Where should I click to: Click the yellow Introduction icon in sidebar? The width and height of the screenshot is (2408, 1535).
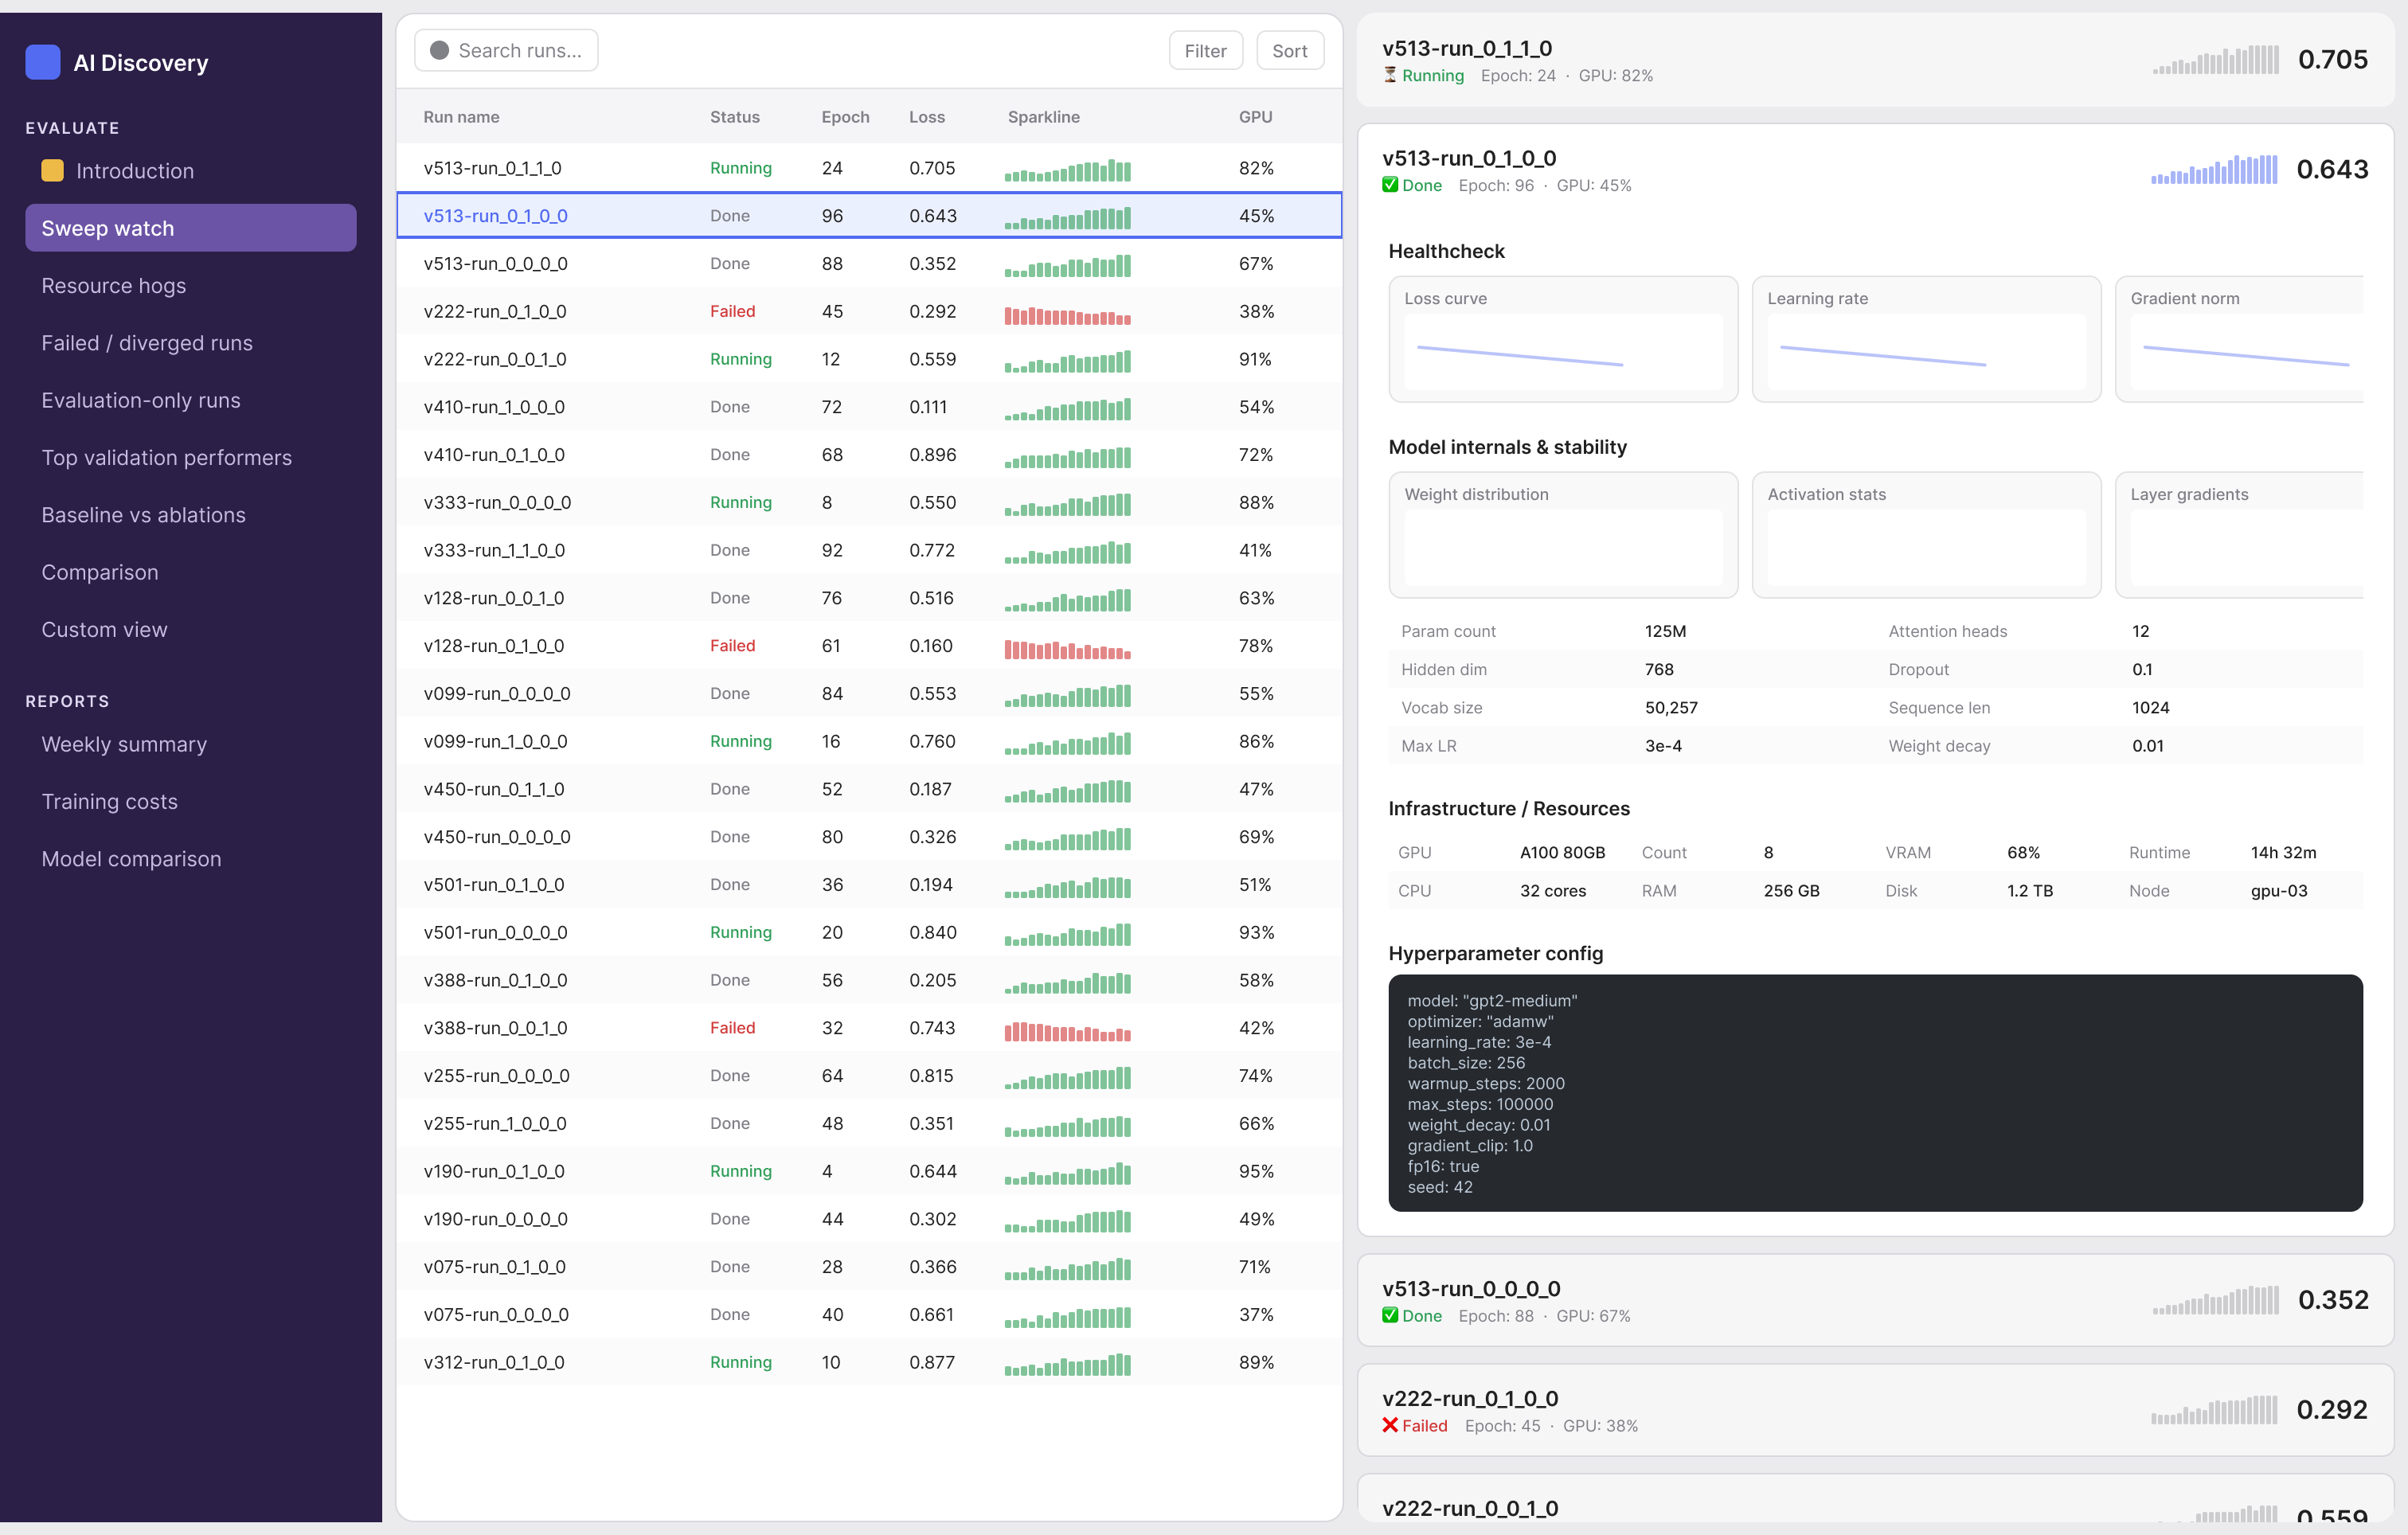52,171
